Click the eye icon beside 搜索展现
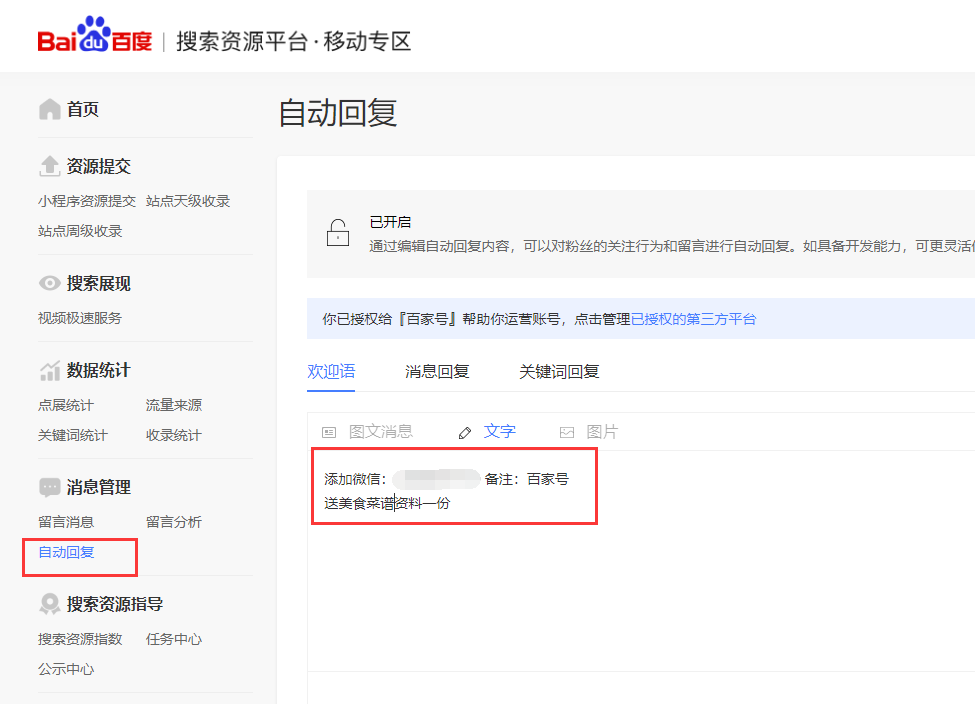975x704 pixels. [x=49, y=283]
